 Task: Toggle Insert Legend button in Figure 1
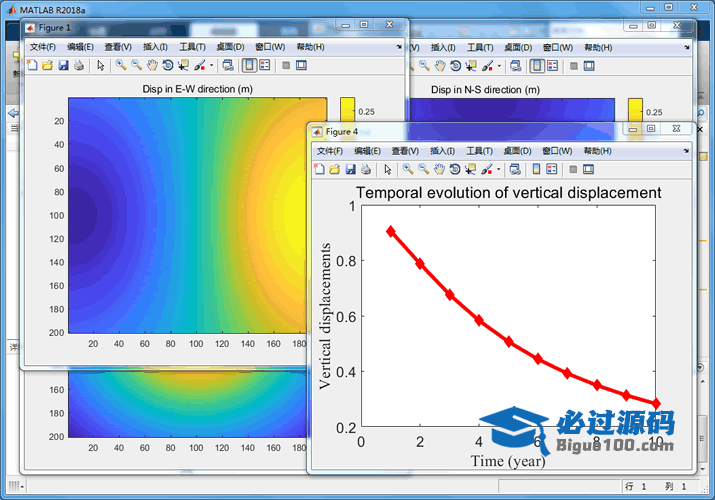point(265,66)
